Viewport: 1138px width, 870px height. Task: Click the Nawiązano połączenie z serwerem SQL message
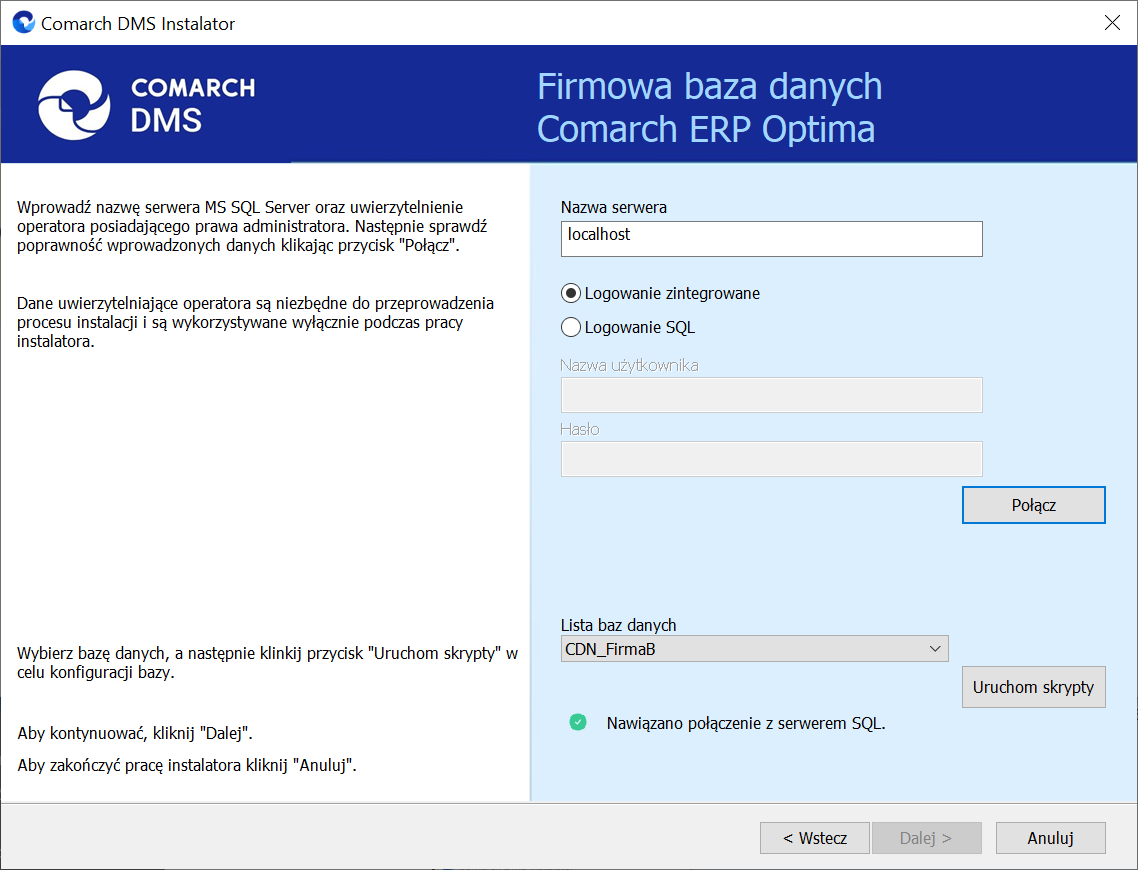[x=745, y=723]
